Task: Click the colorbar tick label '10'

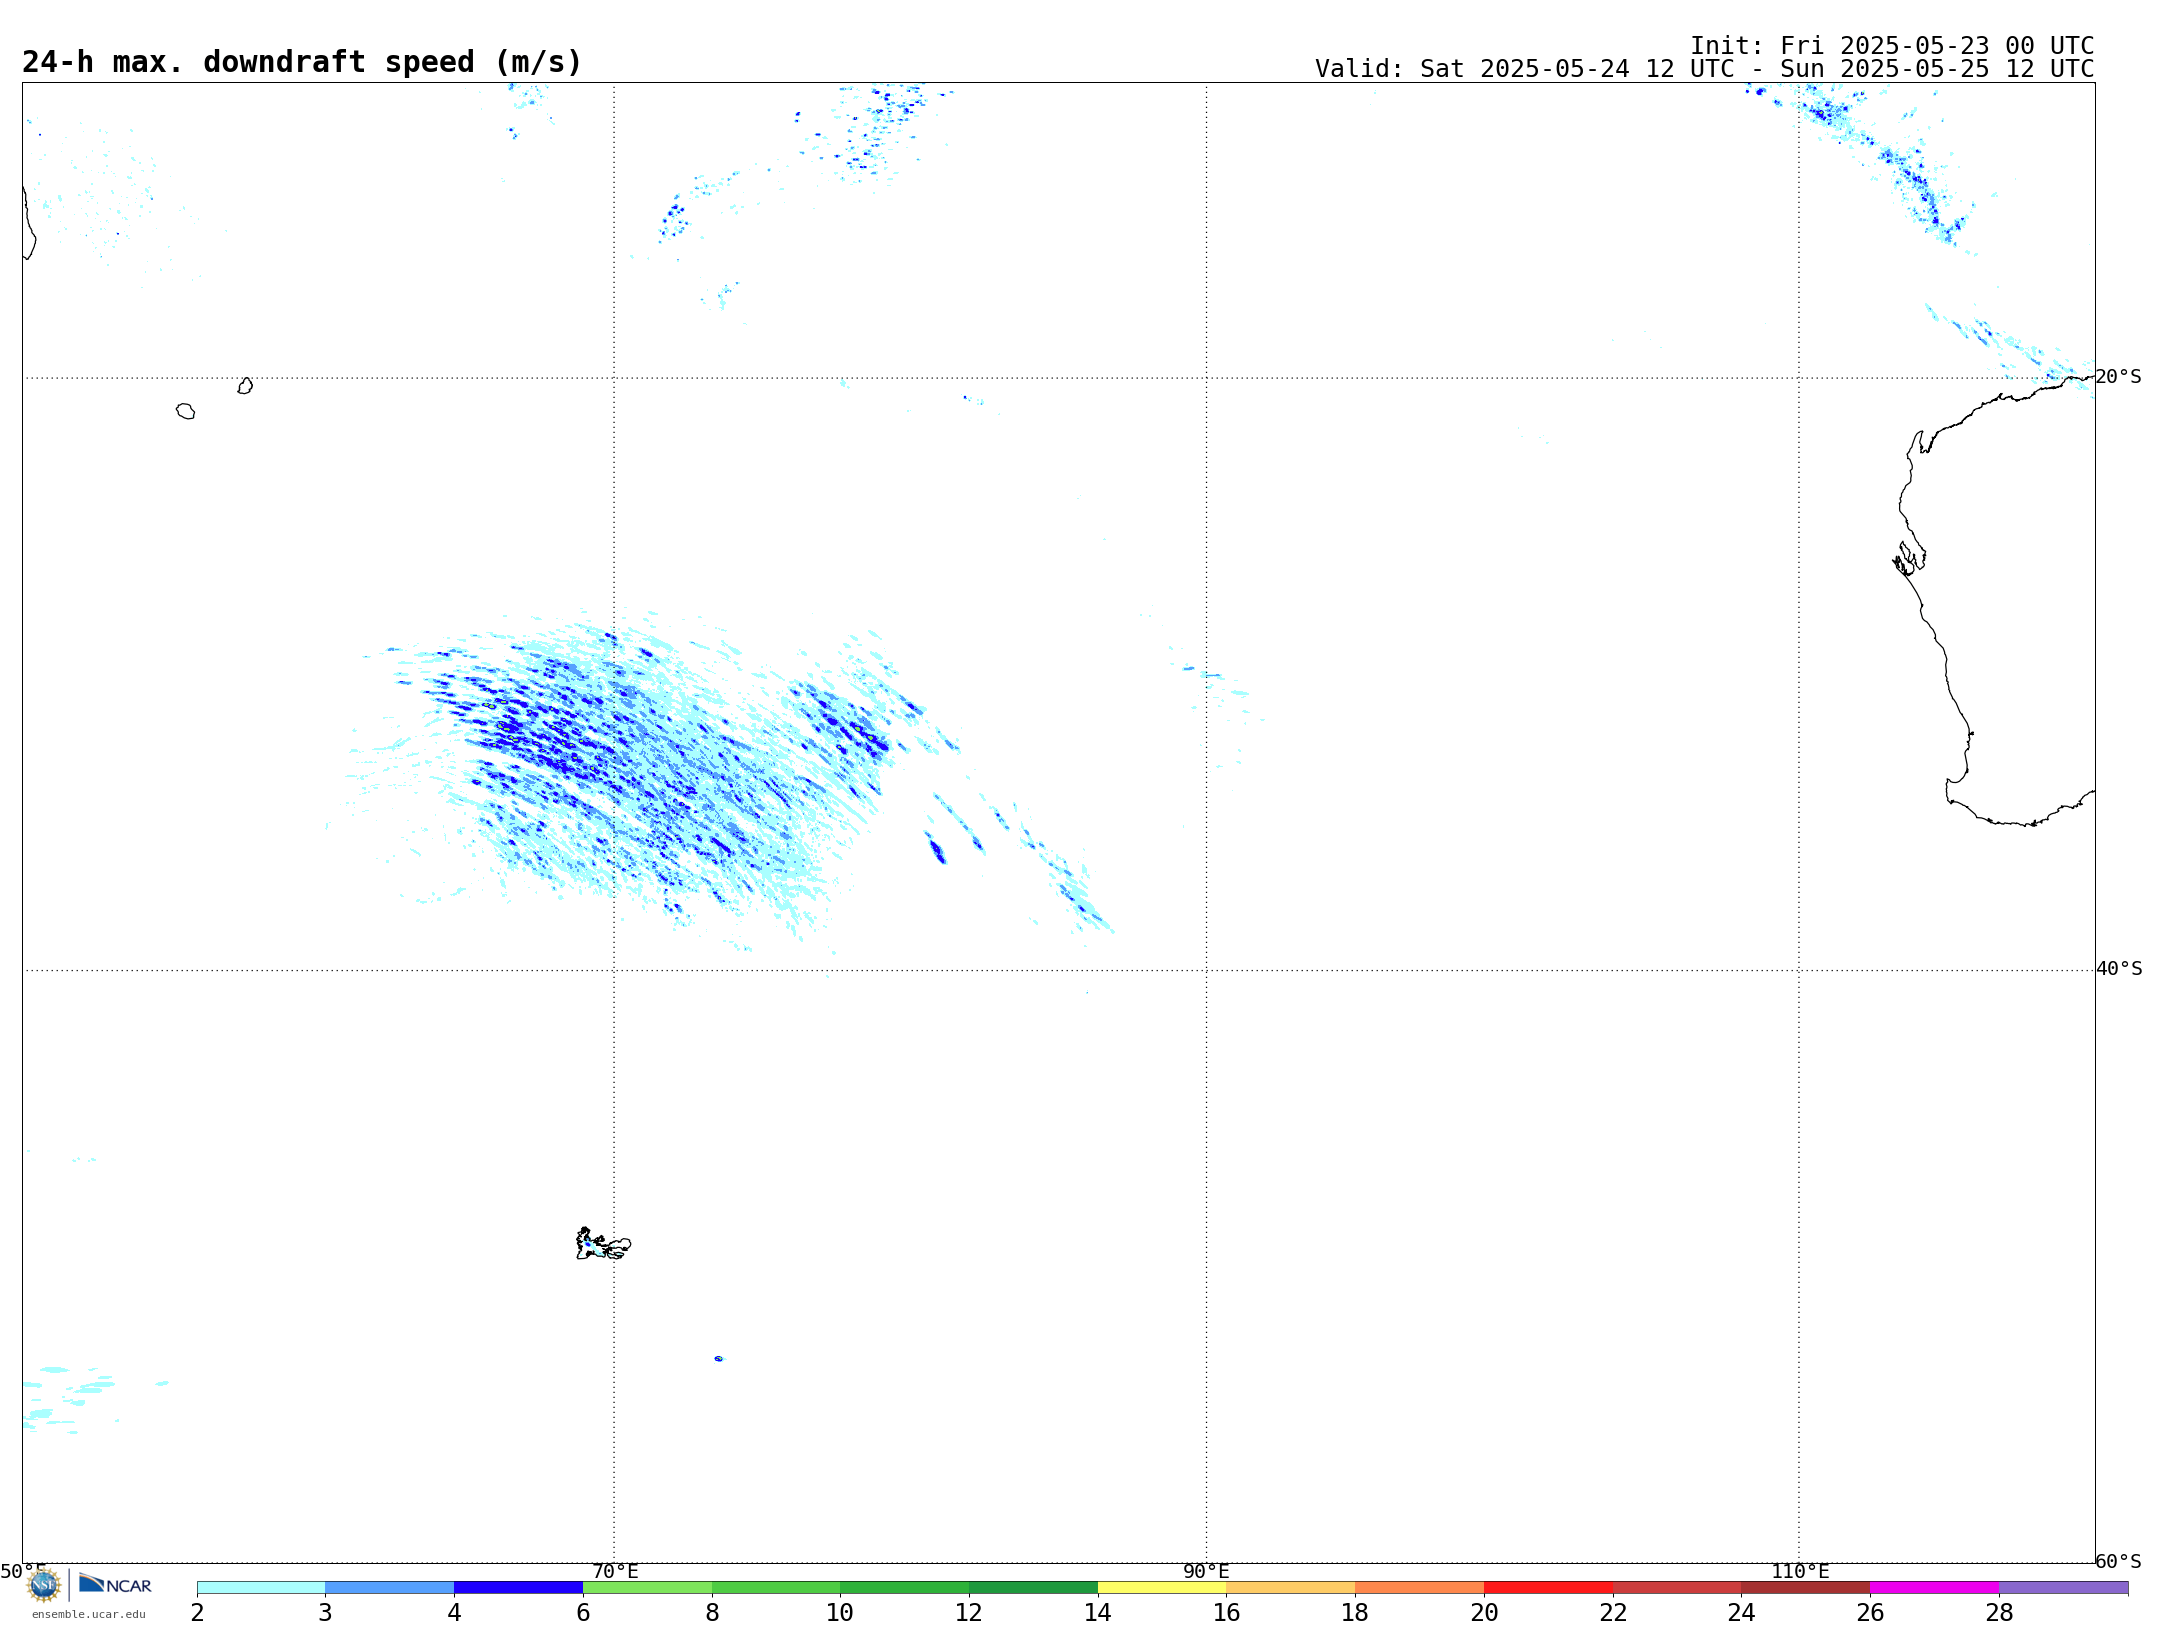Action: click(840, 1613)
